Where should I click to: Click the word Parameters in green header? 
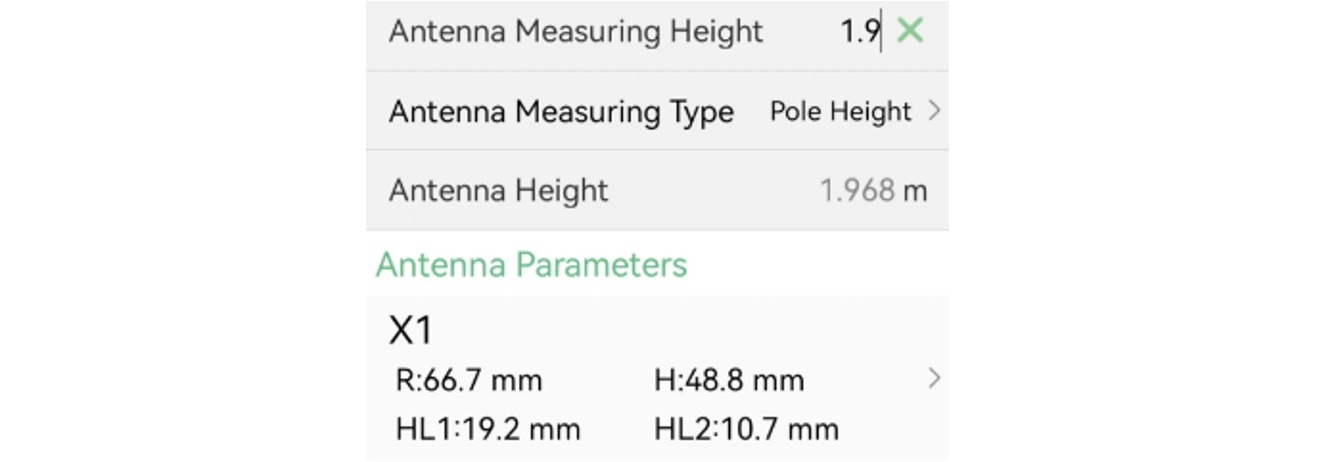coord(601,265)
